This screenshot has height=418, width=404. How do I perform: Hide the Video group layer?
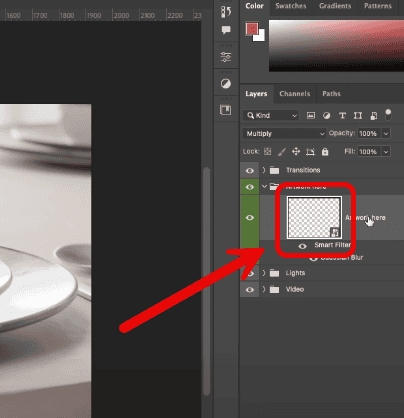click(x=250, y=290)
